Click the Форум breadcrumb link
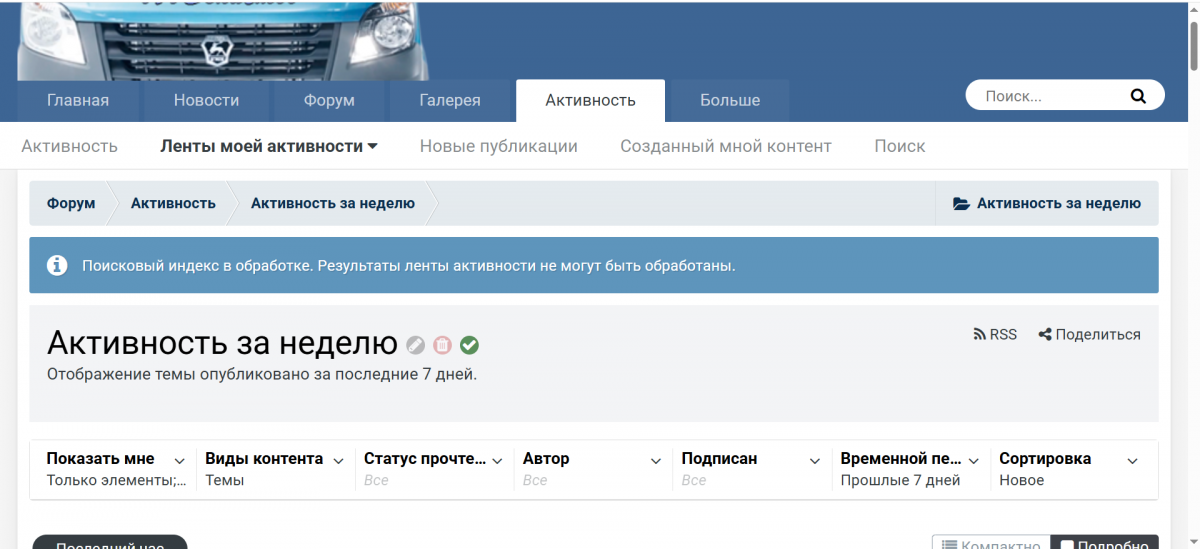This screenshot has height=549, width=1200. (71, 203)
